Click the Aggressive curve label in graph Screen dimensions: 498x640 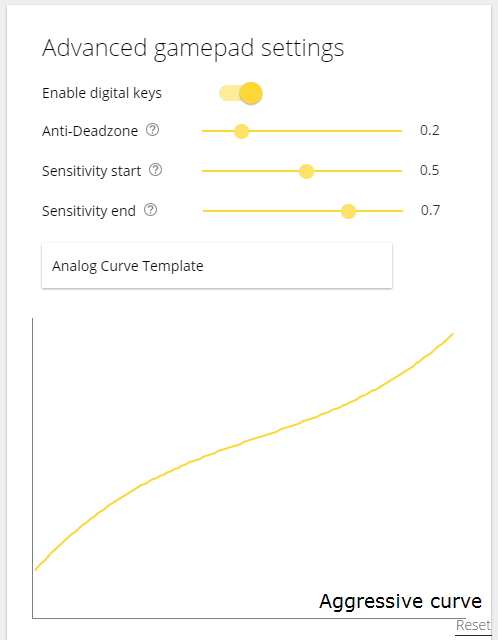click(400, 601)
